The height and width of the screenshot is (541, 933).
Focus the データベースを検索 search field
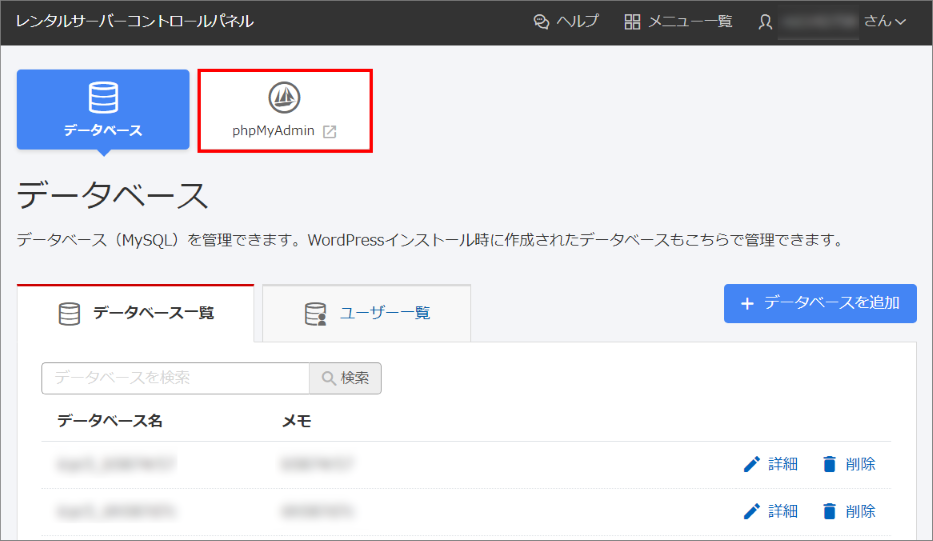tap(176, 378)
